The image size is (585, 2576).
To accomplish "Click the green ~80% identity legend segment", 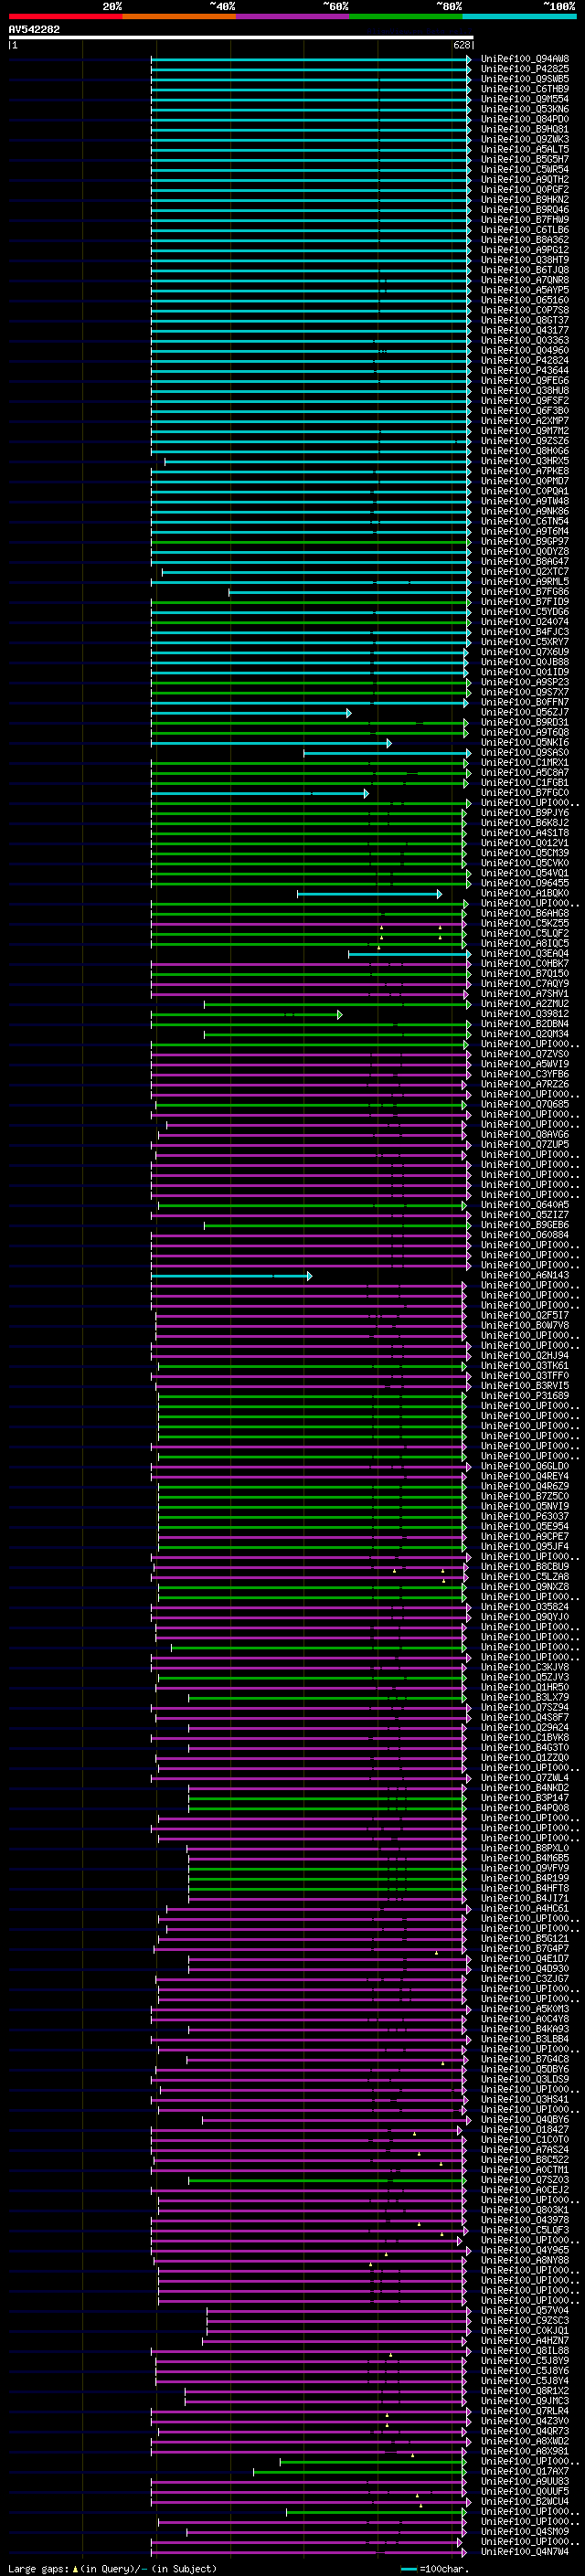I will pyautogui.click(x=405, y=16).
